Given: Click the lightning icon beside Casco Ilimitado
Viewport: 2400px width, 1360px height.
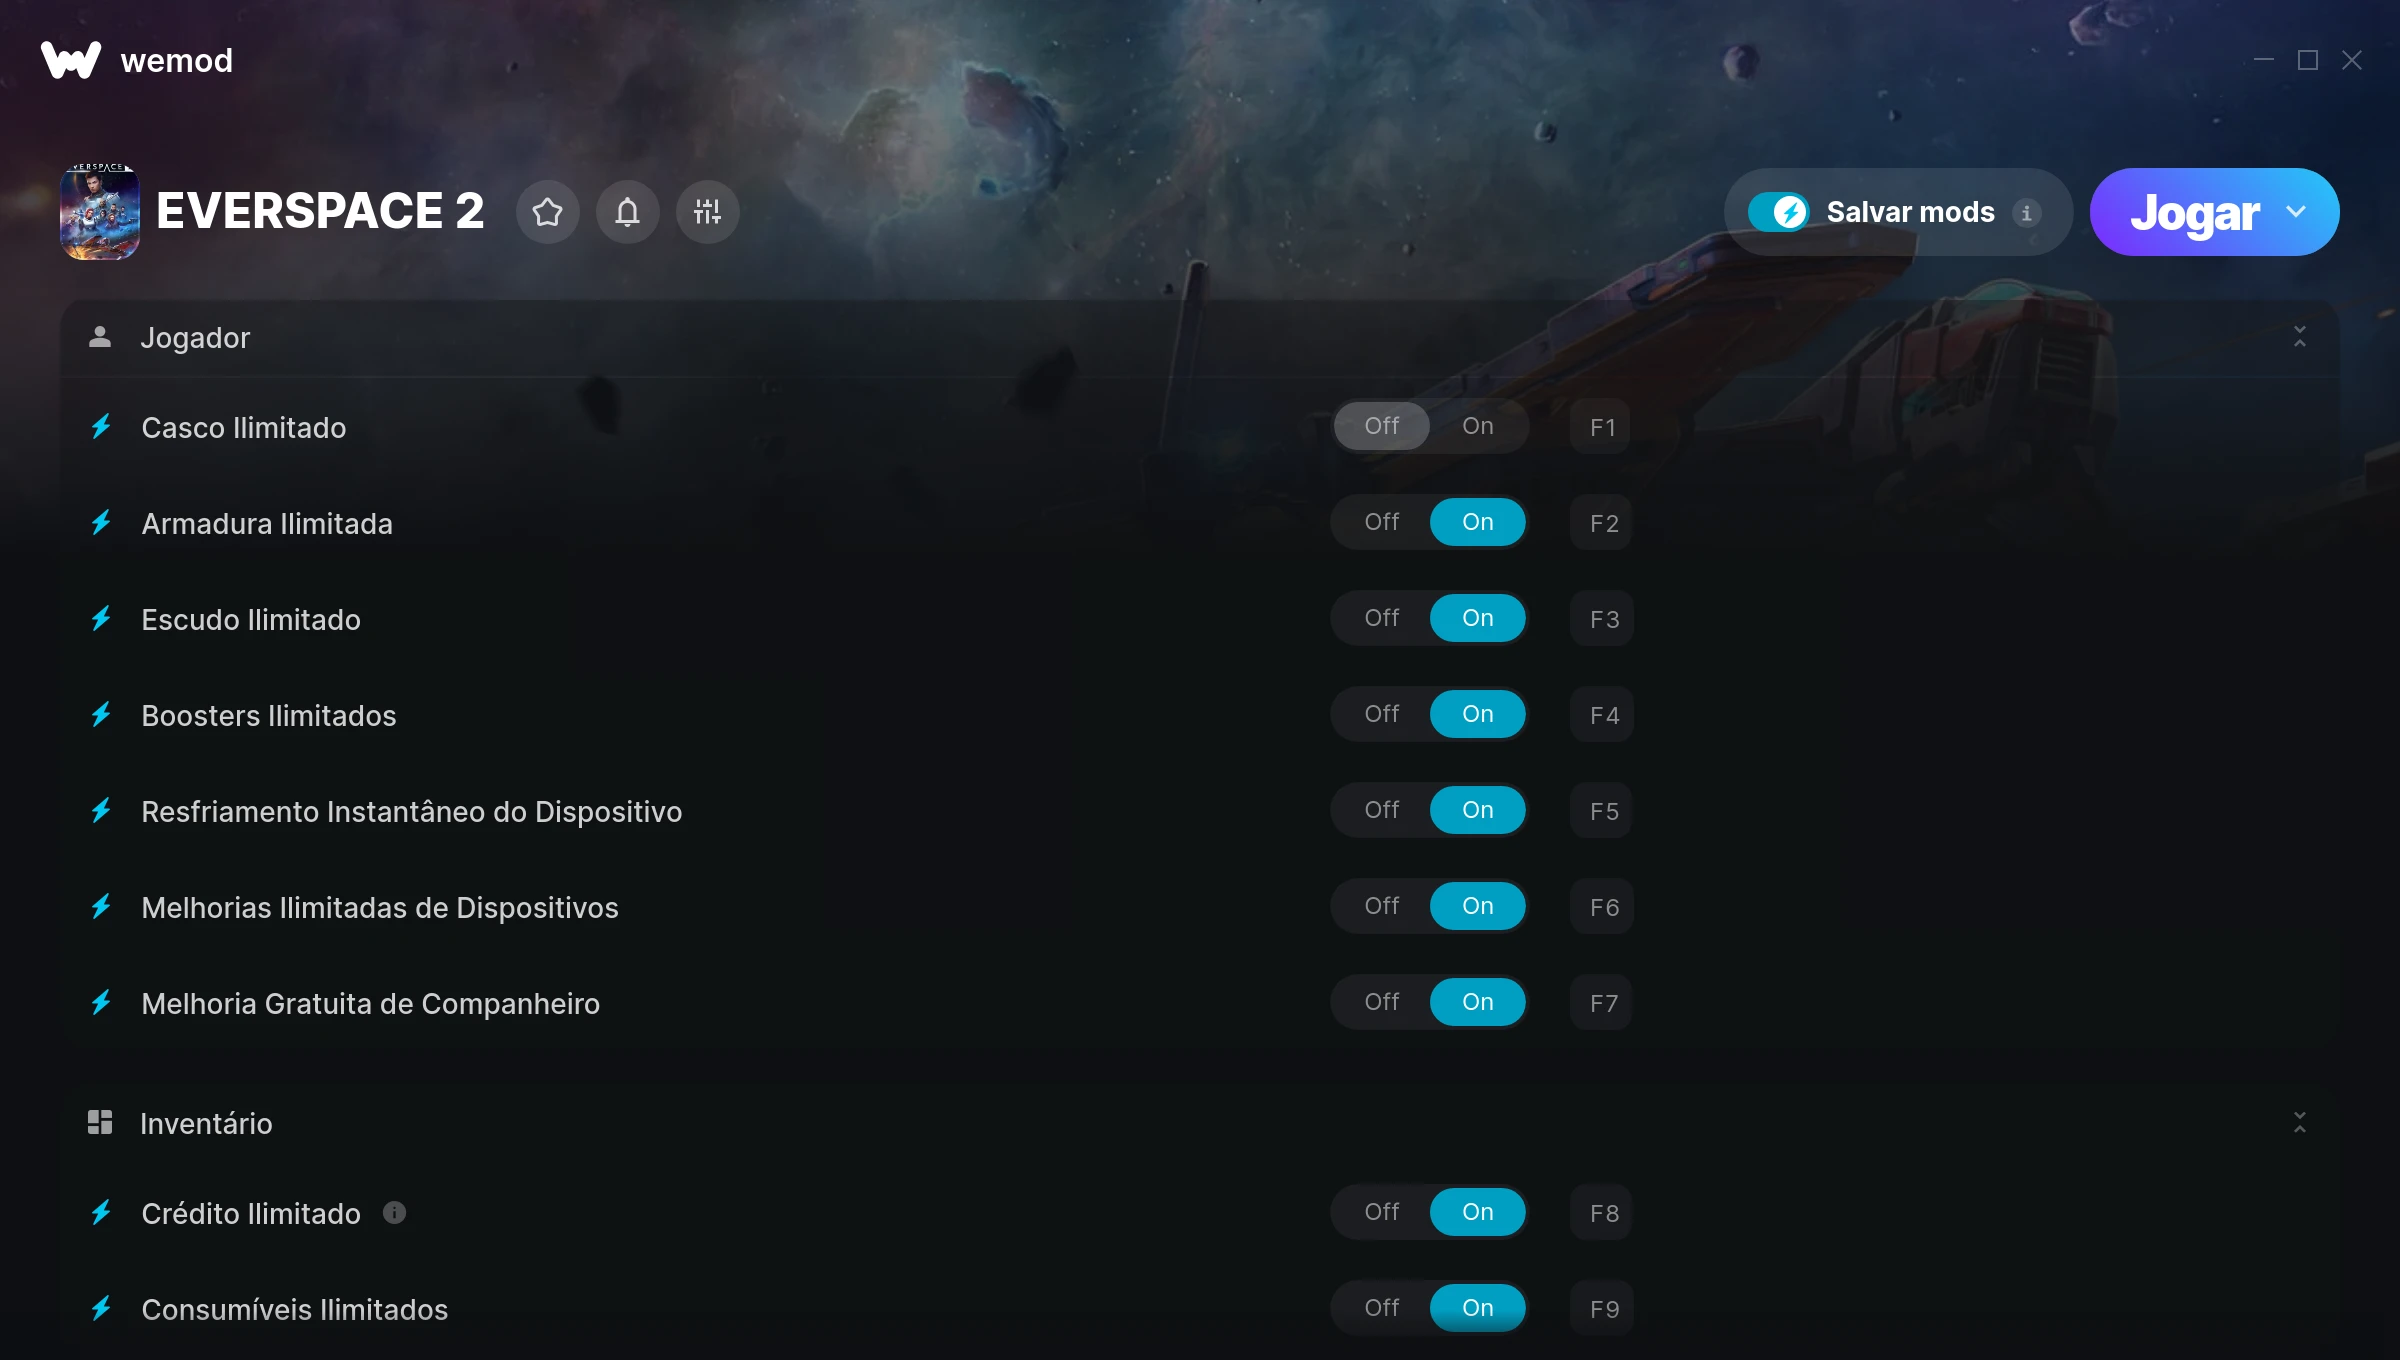Looking at the screenshot, I should [101, 427].
